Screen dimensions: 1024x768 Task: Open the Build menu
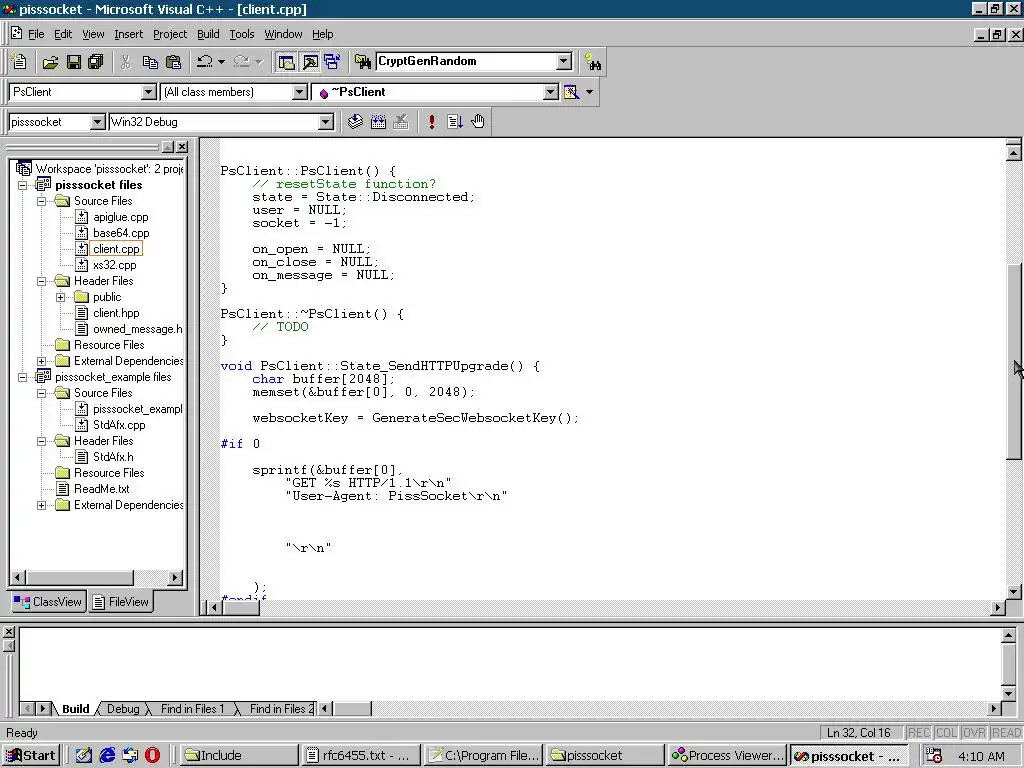(208, 34)
